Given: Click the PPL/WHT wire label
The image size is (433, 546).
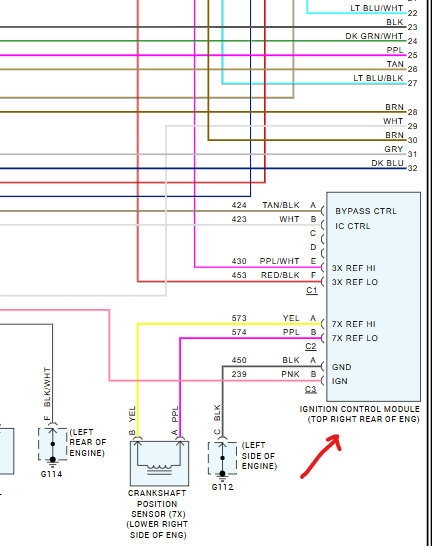Looking at the screenshot, I should (x=279, y=261).
